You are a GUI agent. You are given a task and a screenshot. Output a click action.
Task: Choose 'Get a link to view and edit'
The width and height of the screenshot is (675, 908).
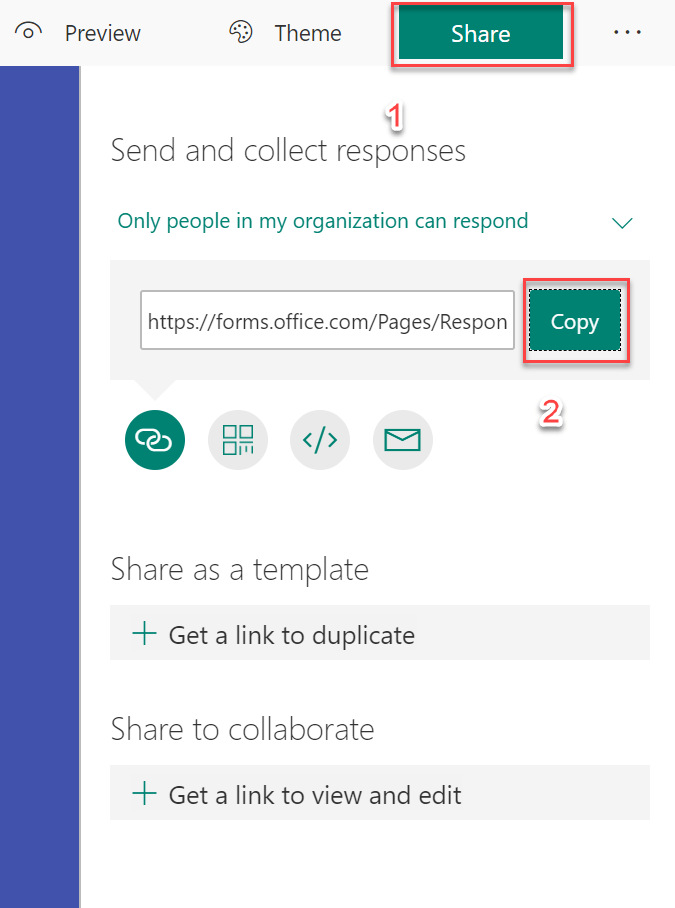(x=315, y=795)
